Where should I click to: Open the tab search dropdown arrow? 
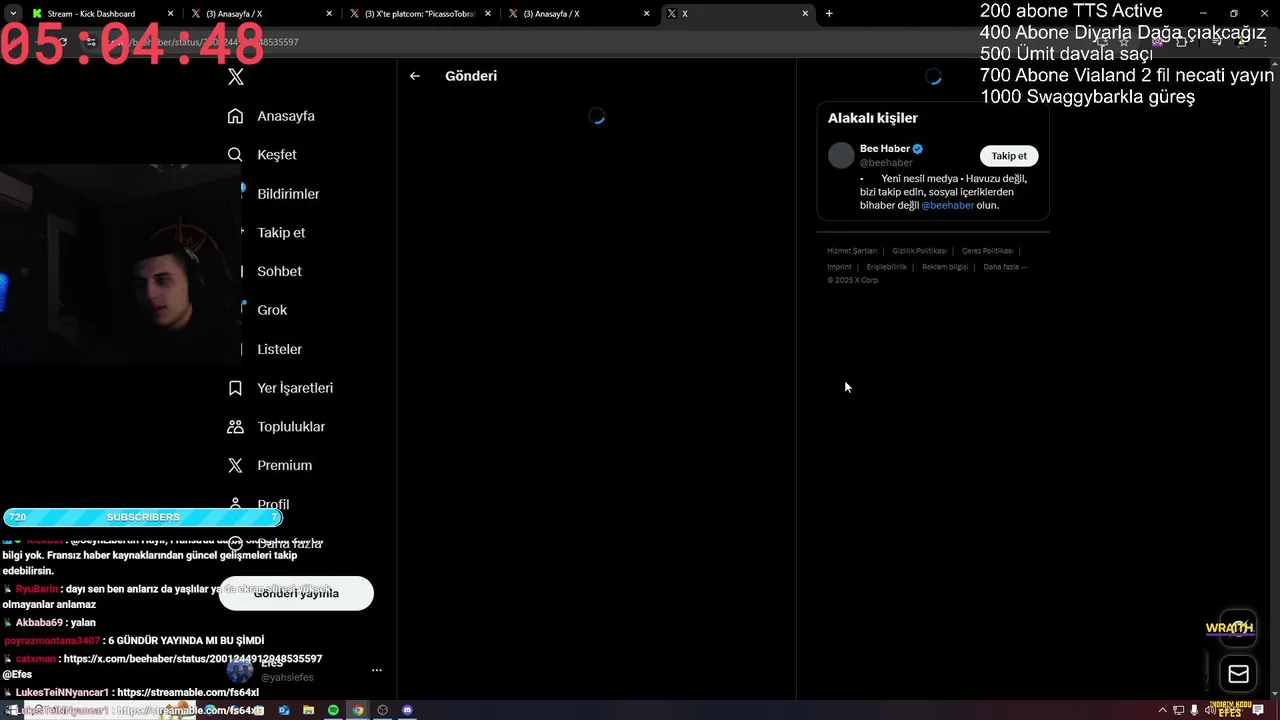pyautogui.click(x=12, y=14)
